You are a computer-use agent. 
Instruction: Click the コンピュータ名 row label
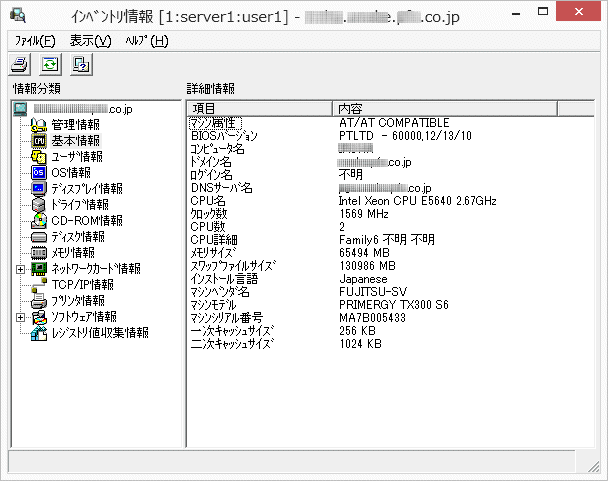click(x=217, y=149)
